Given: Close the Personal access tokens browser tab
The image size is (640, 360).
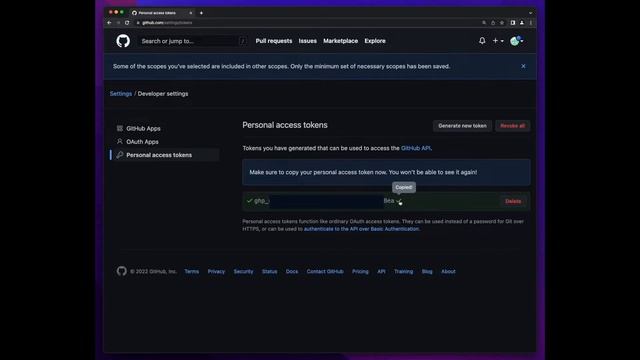Looking at the screenshot, I should [191, 13].
